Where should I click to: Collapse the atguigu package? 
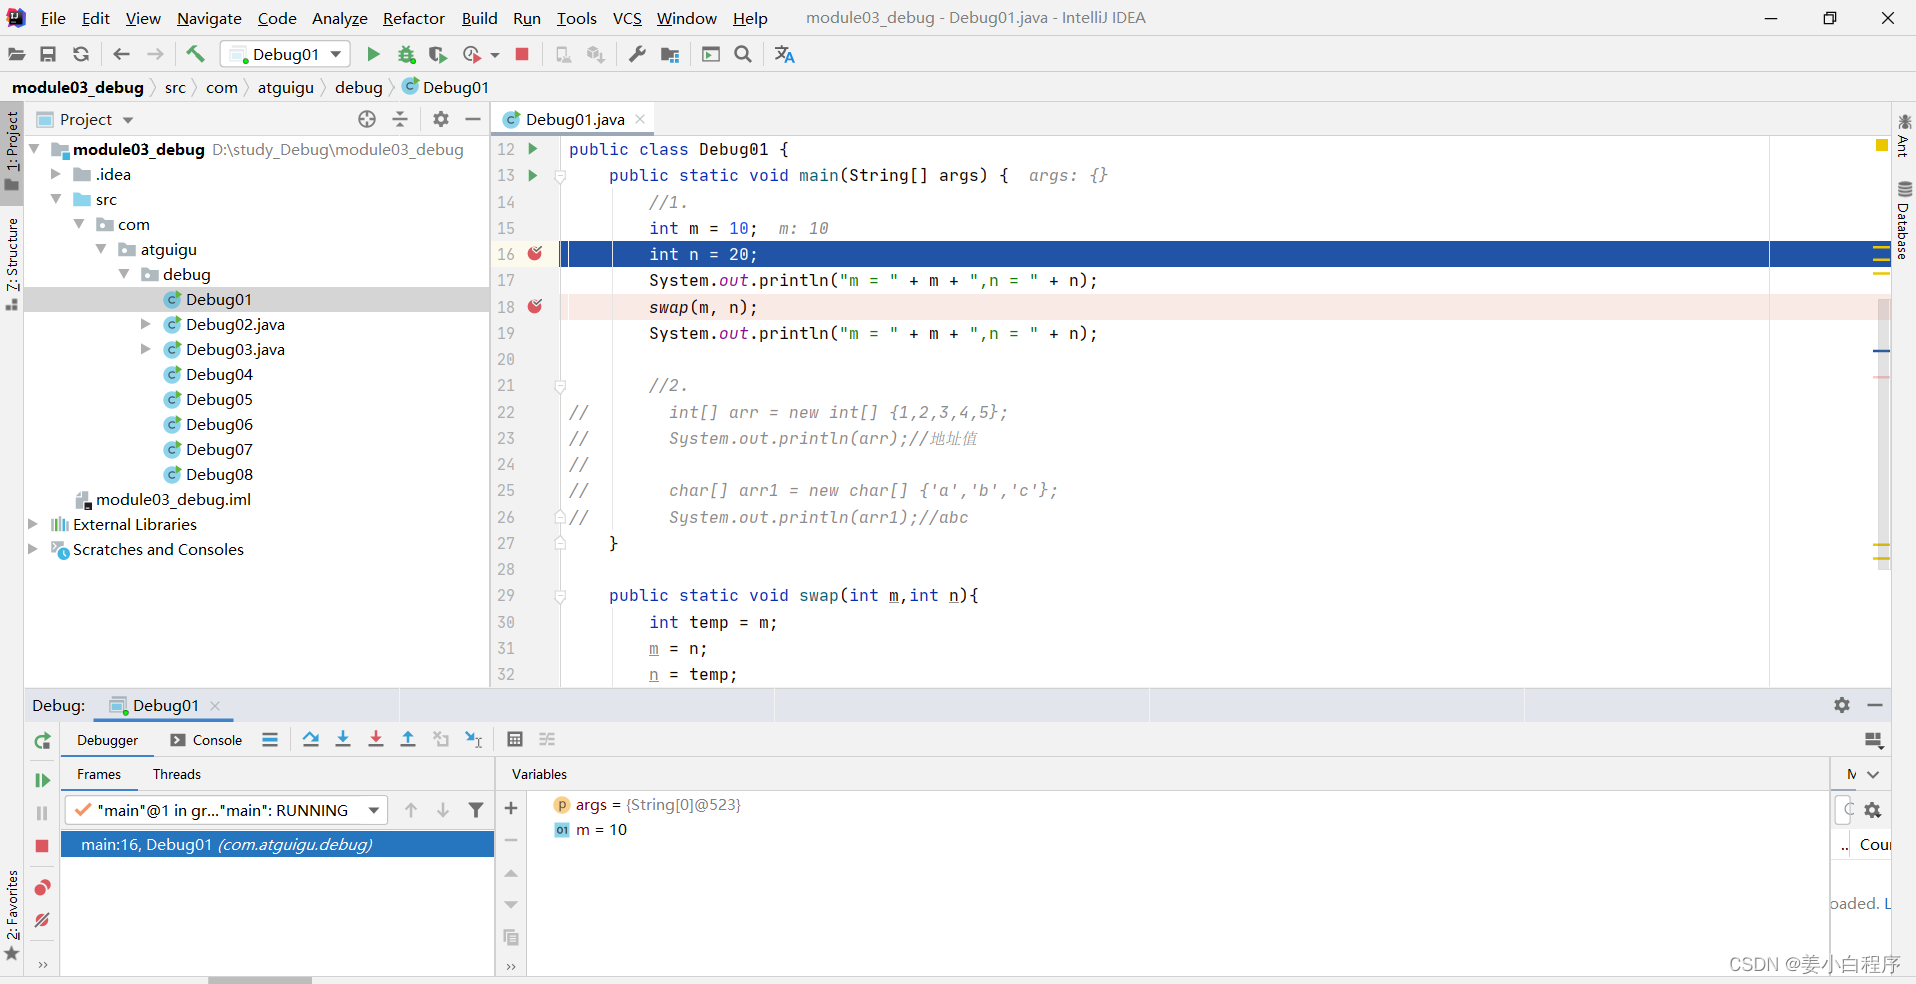pyautogui.click(x=101, y=249)
